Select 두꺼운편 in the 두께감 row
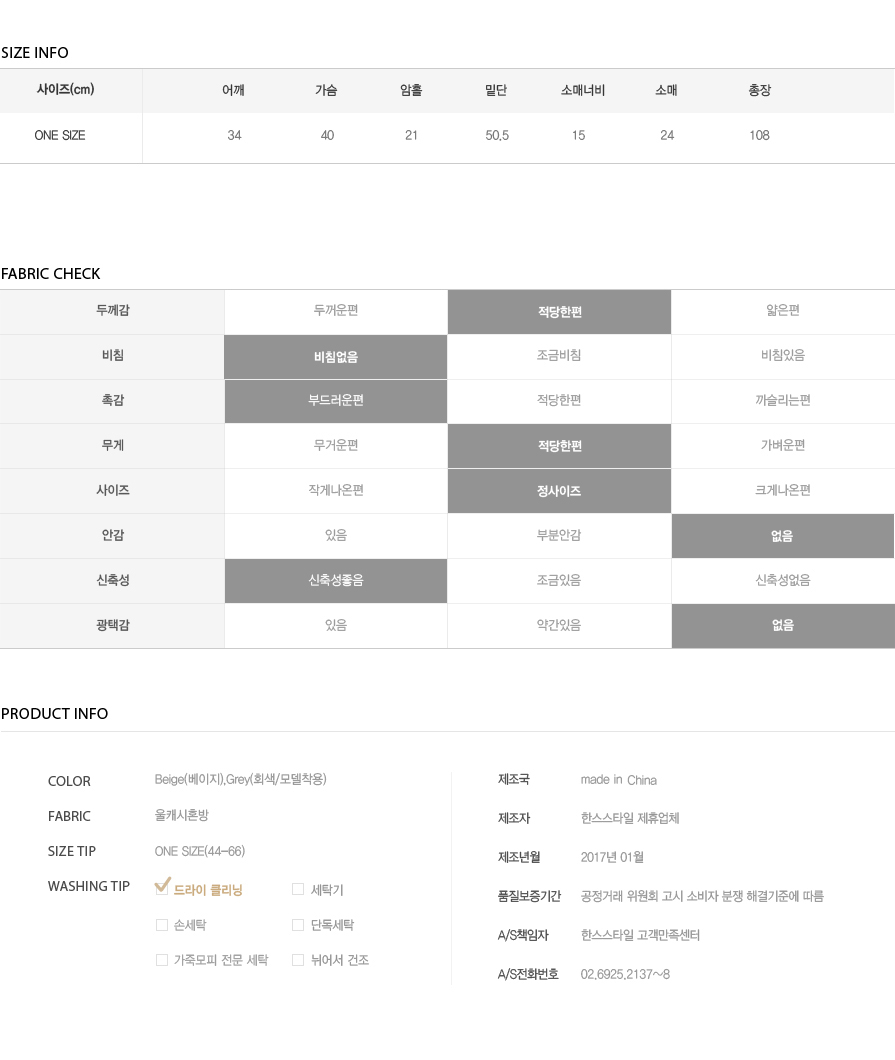 click(x=336, y=312)
